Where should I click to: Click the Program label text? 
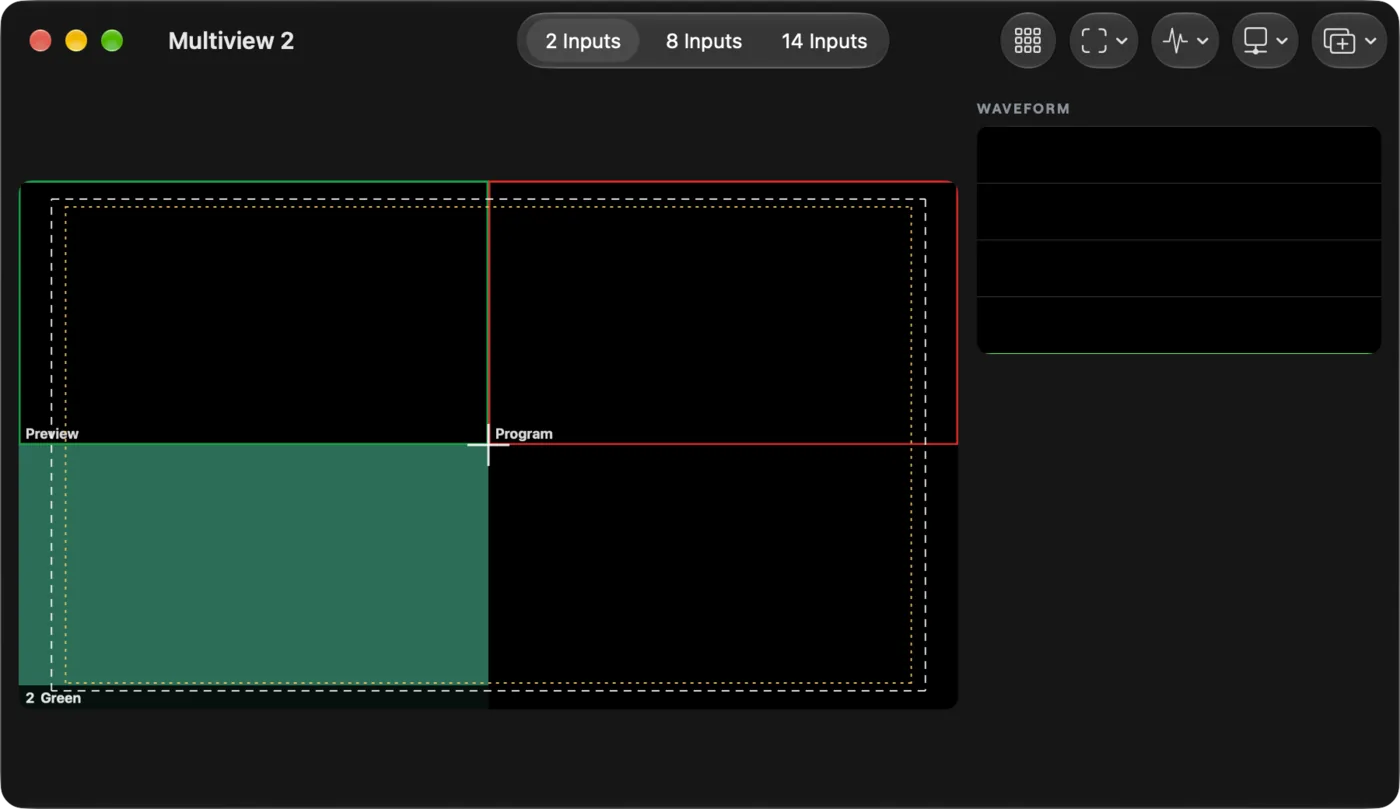(x=524, y=434)
